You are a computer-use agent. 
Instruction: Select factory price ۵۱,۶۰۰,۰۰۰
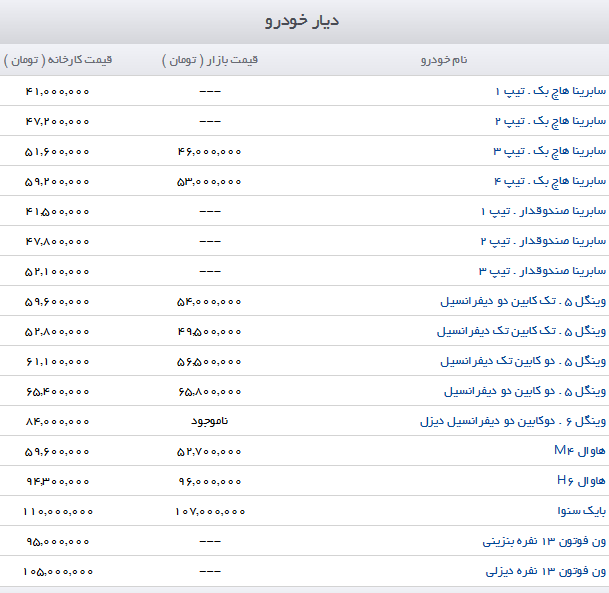57,151
